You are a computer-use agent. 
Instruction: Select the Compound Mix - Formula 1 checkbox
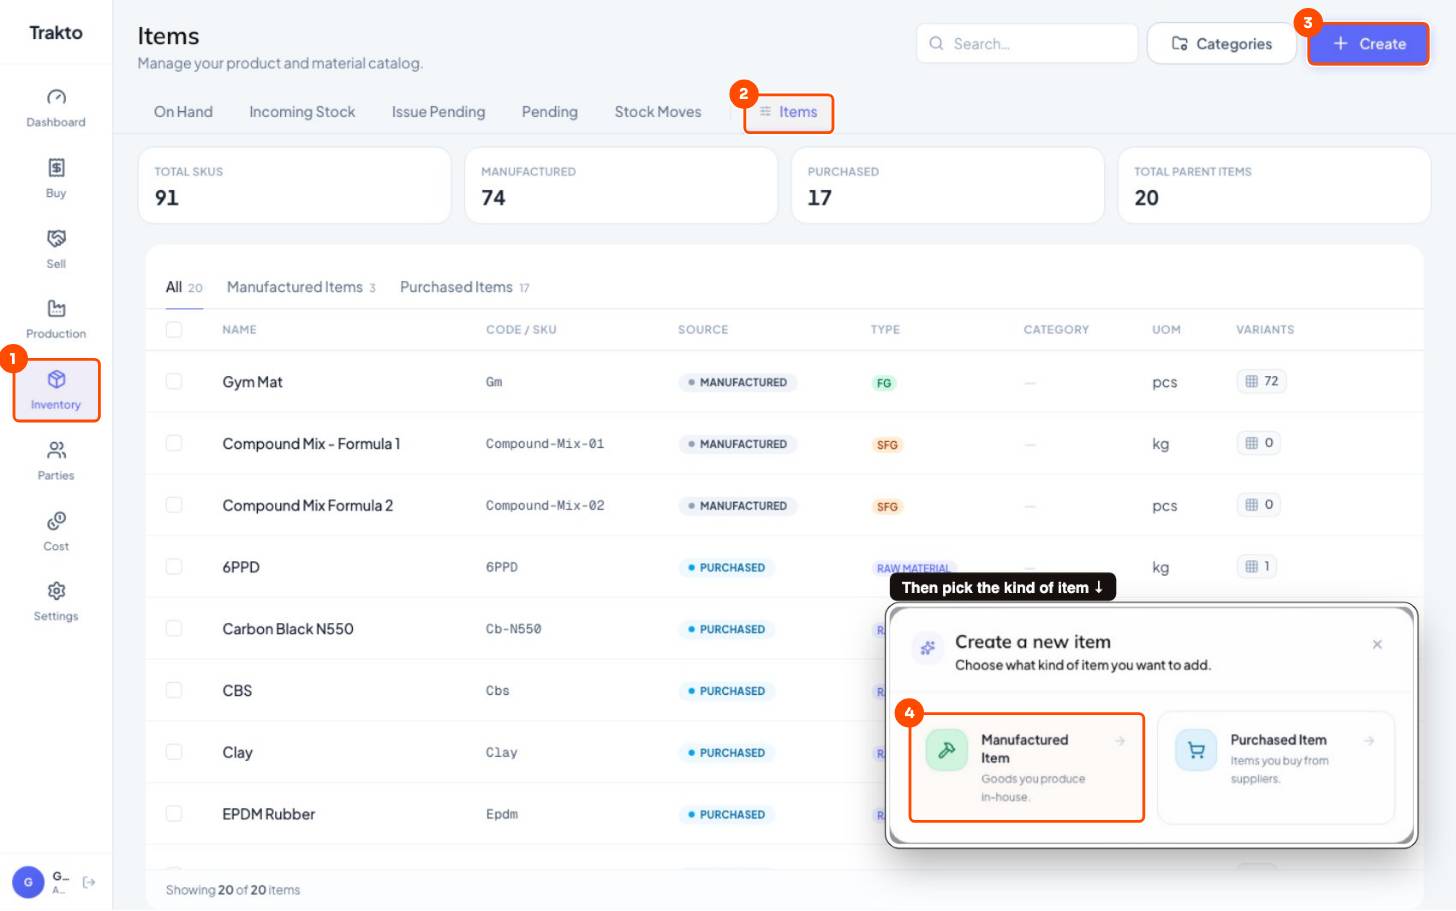(174, 444)
